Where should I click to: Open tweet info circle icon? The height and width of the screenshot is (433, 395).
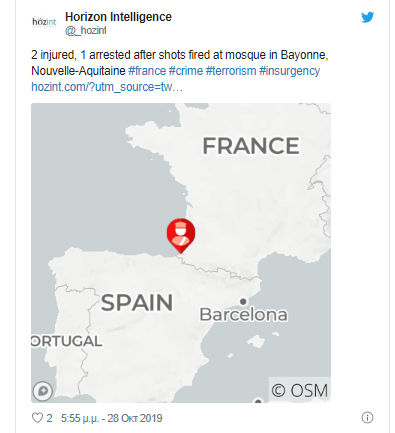(367, 417)
